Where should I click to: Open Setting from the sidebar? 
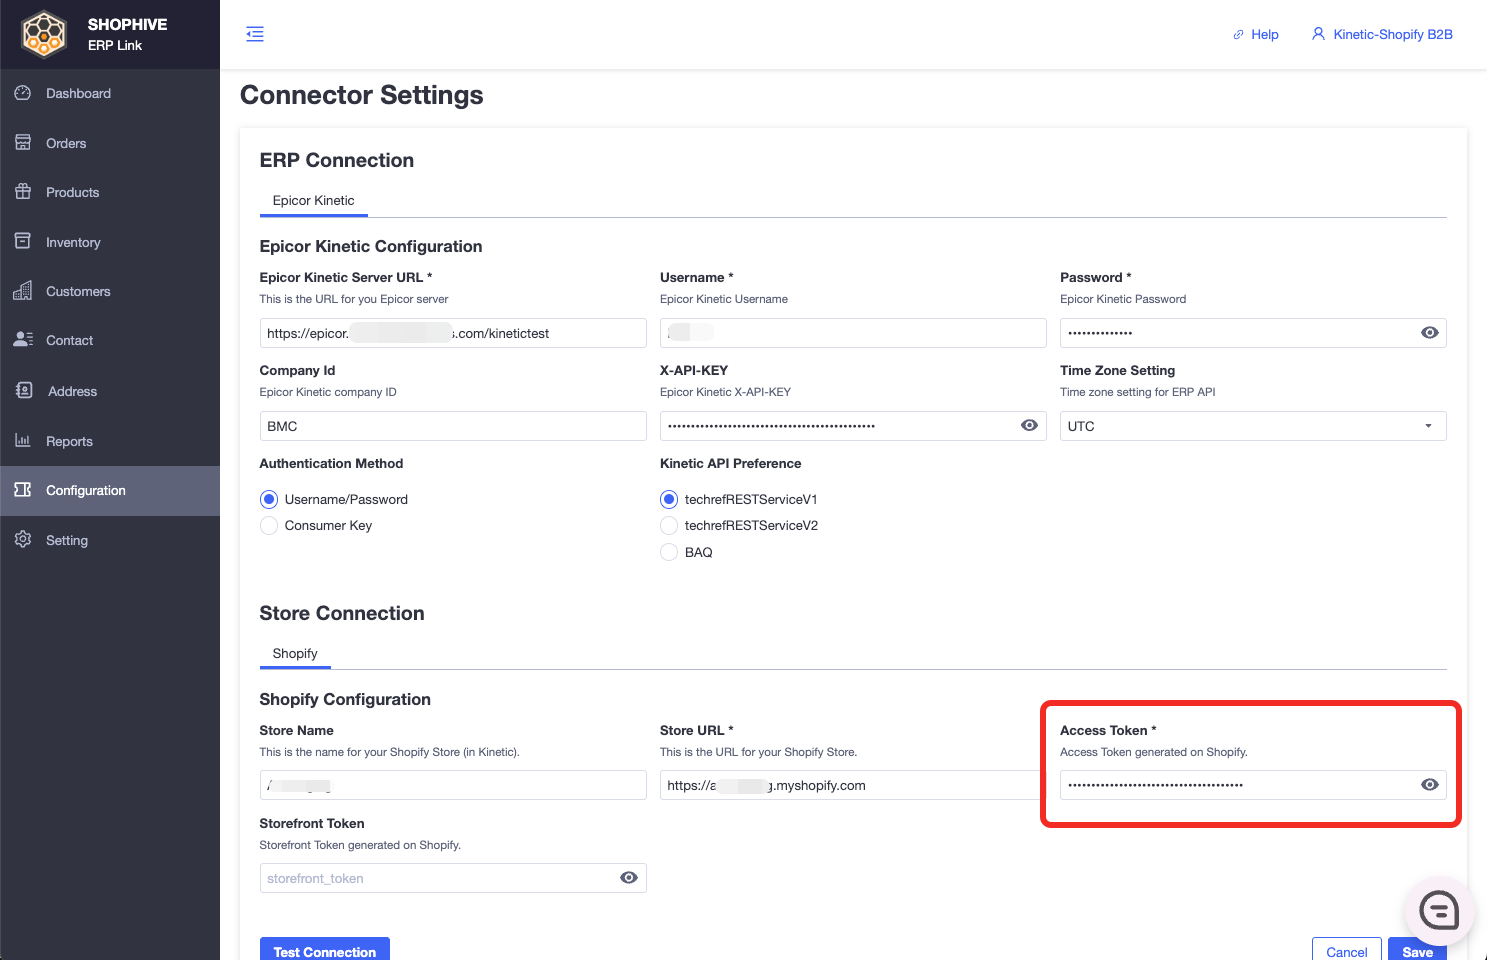110,540
